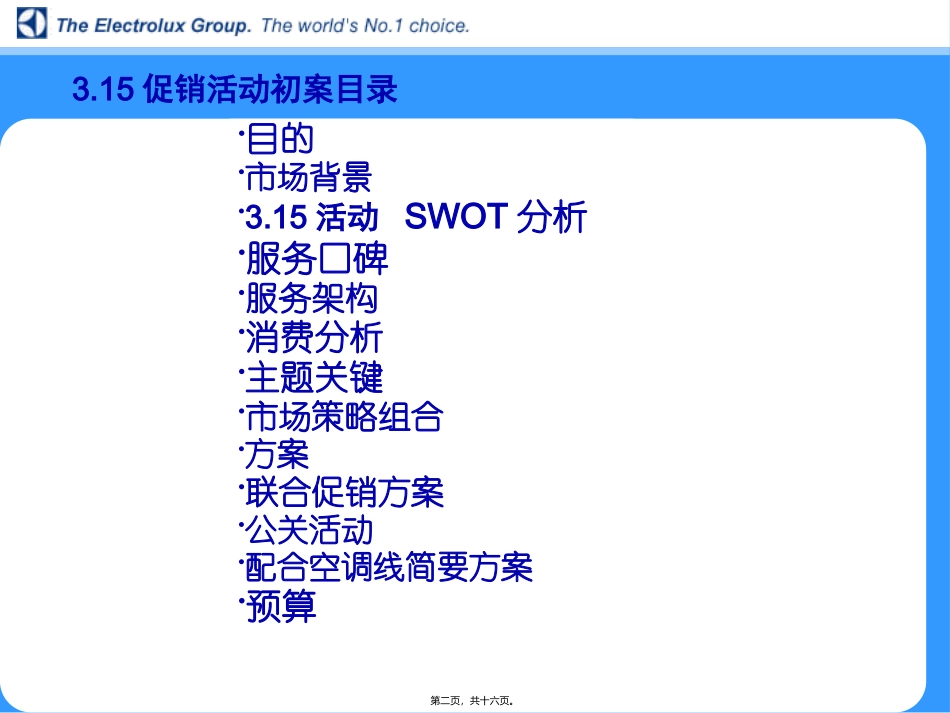Click the slogan "The world's No.1 choice."
950x713 pixels.
click(x=365, y=25)
